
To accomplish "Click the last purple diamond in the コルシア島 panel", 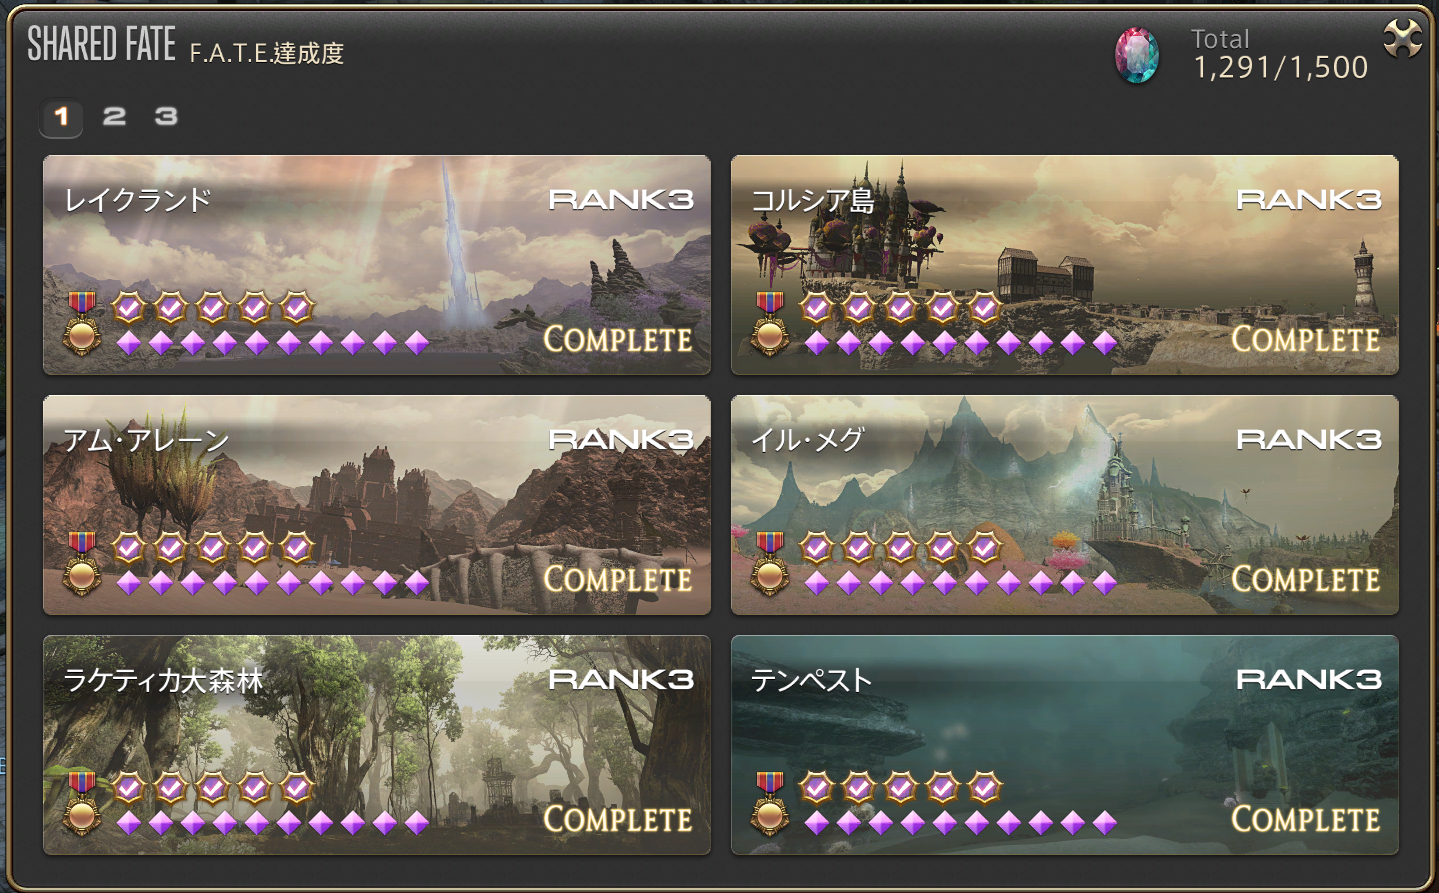I will pyautogui.click(x=1105, y=343).
